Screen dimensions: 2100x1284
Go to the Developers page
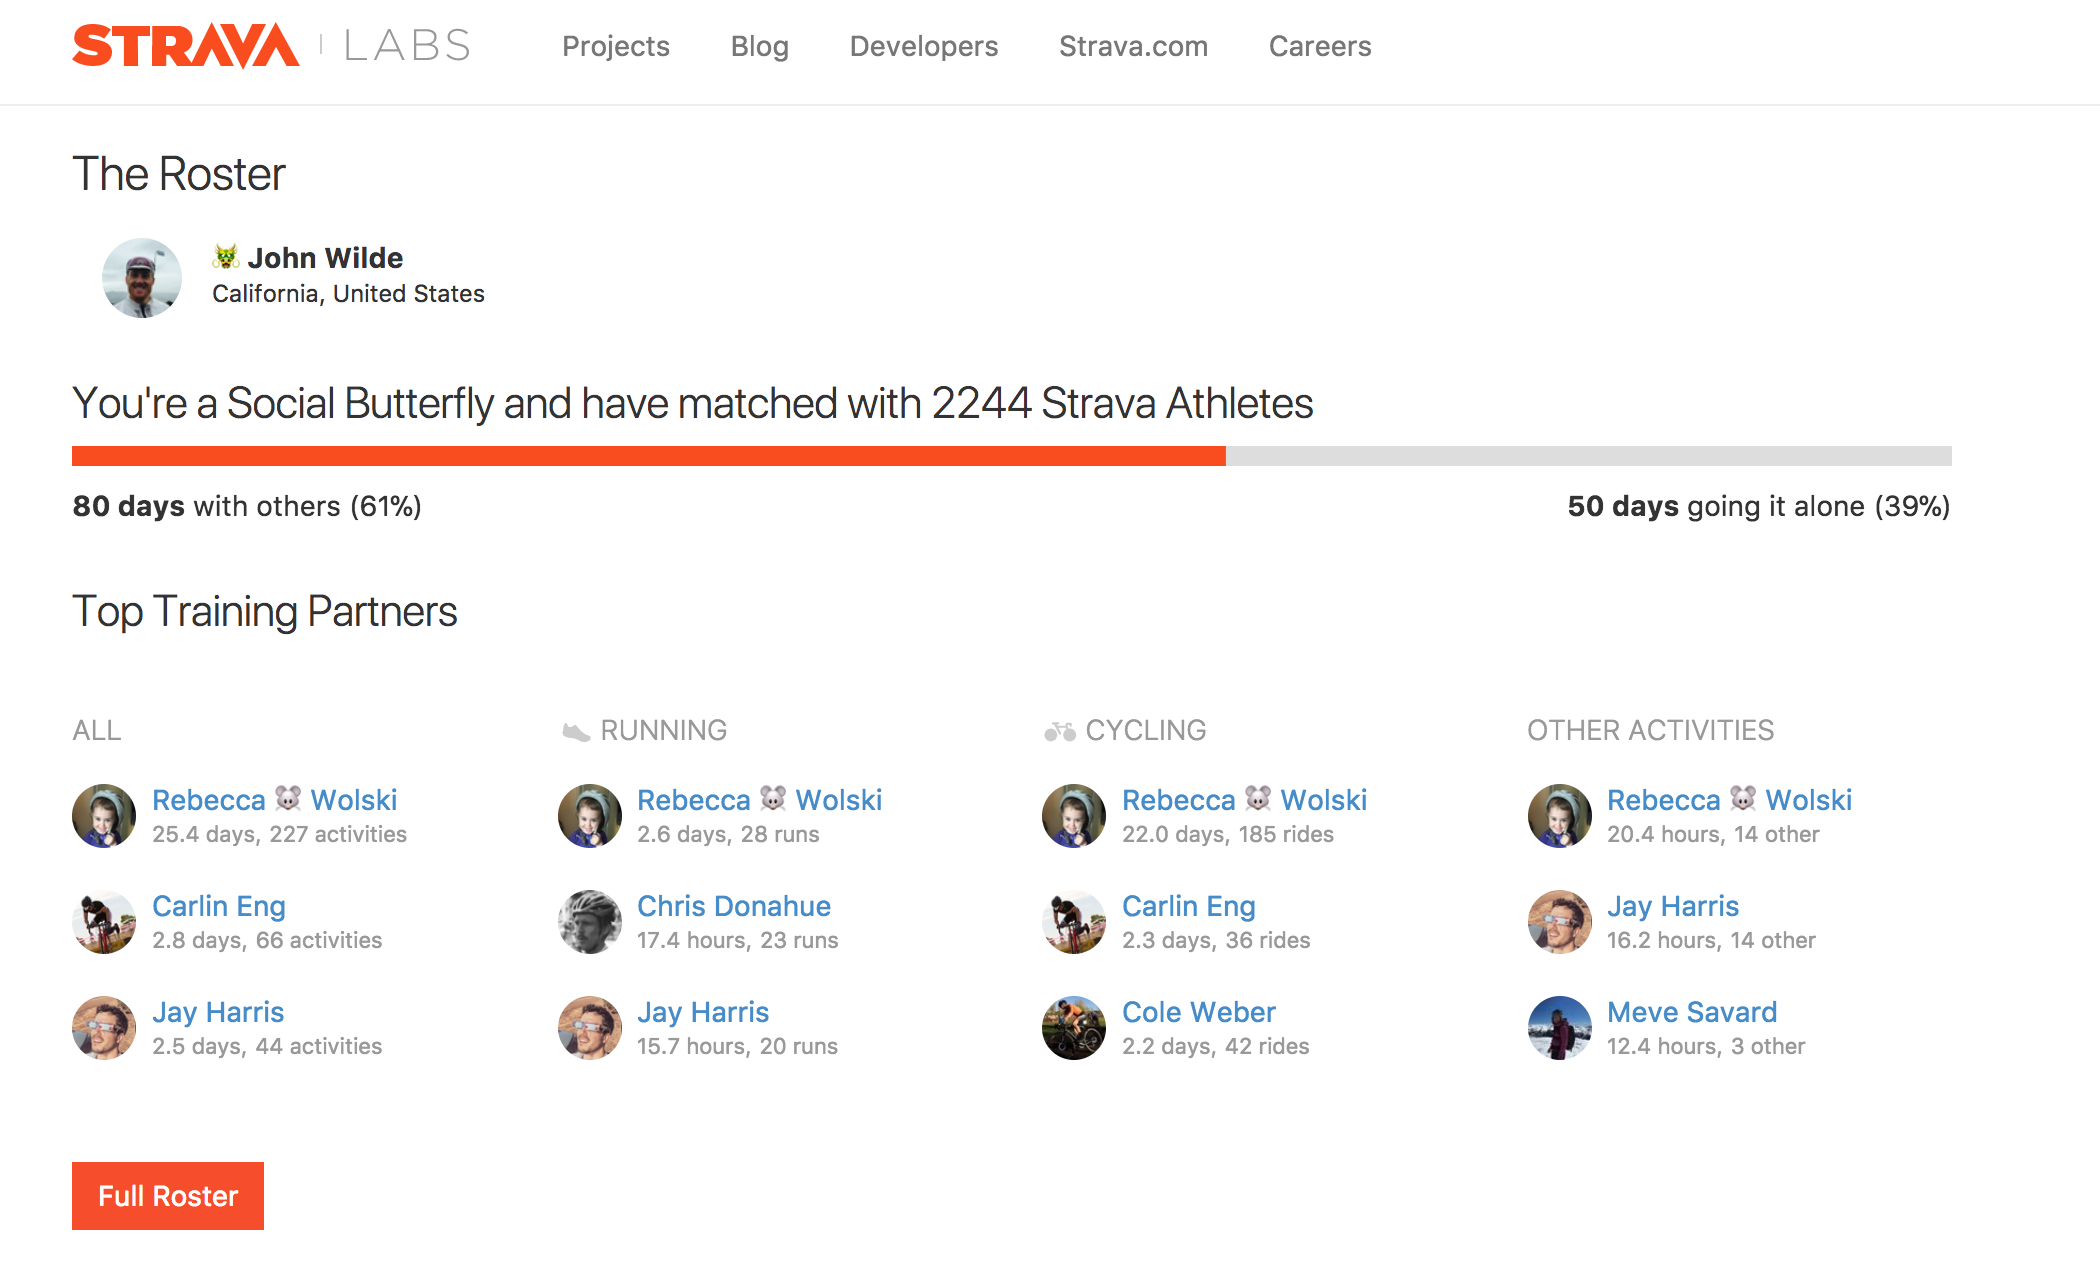924,46
